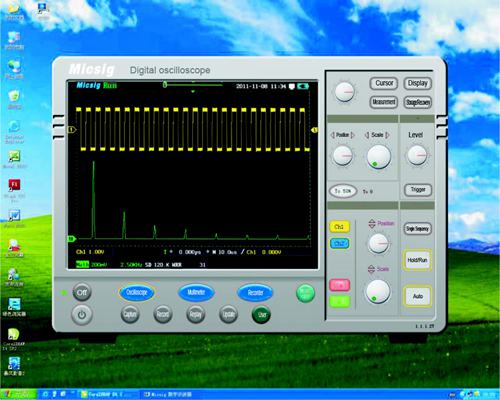
Task: Click the green Run status indicator
Action: 110,85
